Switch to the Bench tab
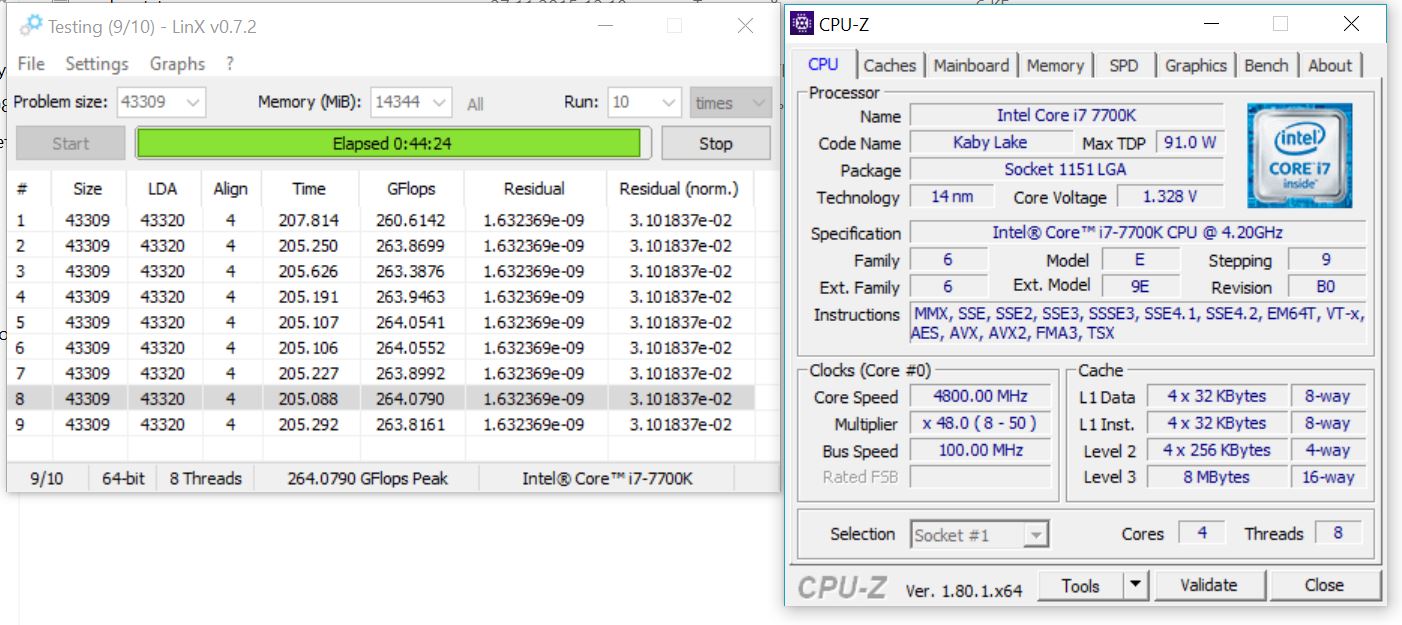 (x=1266, y=65)
